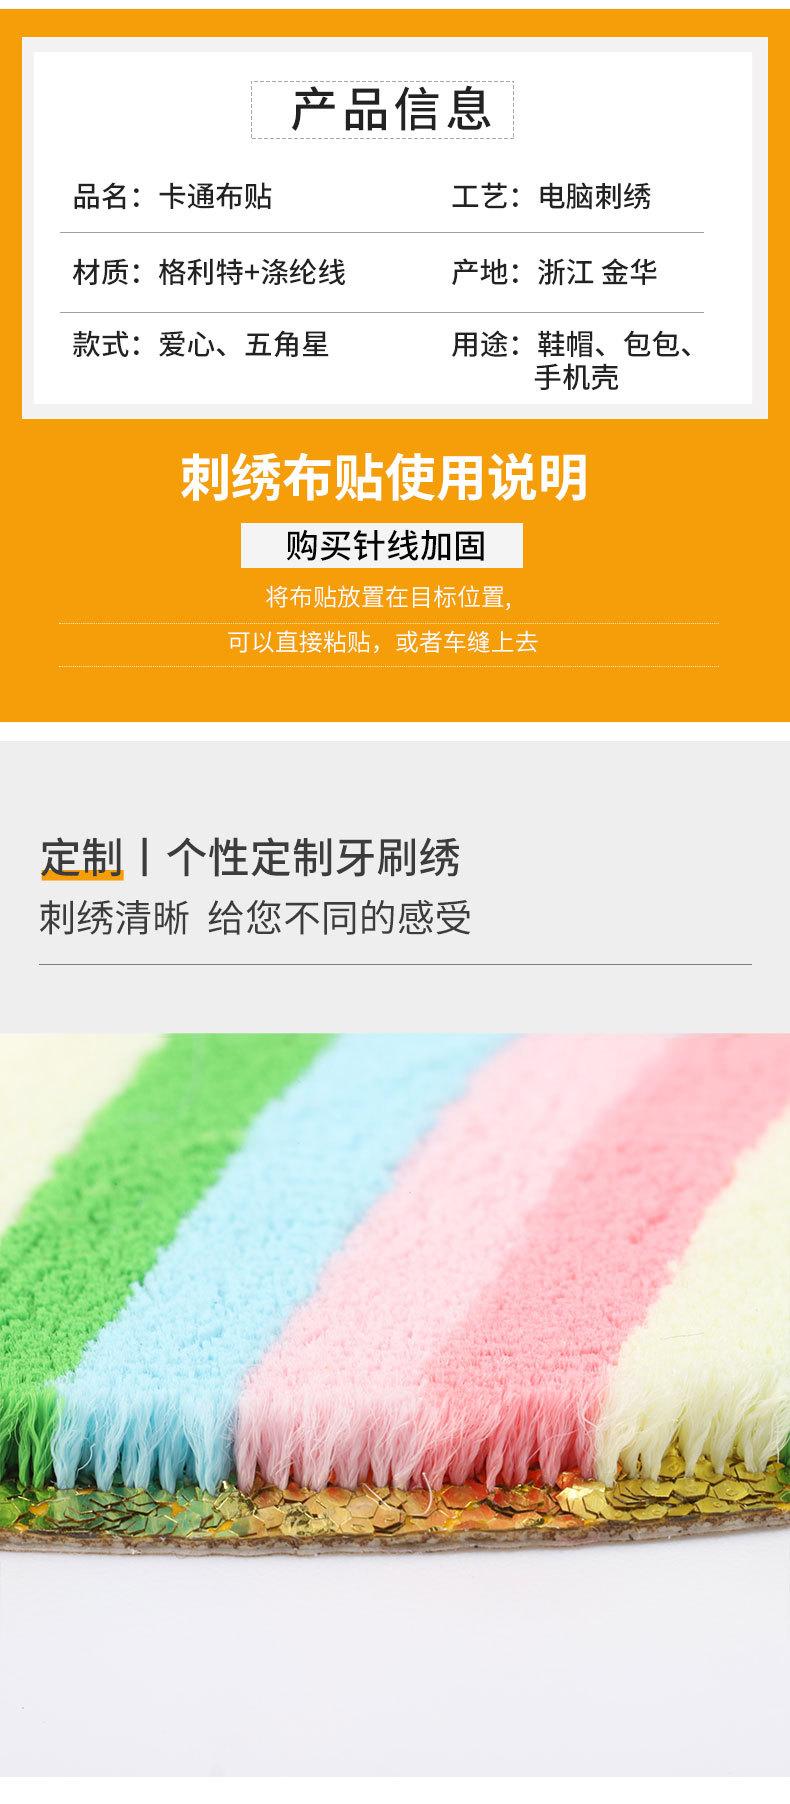Select the 将布贴放置在目标位置 line
The height and width of the screenshot is (1804, 790).
click(389, 598)
